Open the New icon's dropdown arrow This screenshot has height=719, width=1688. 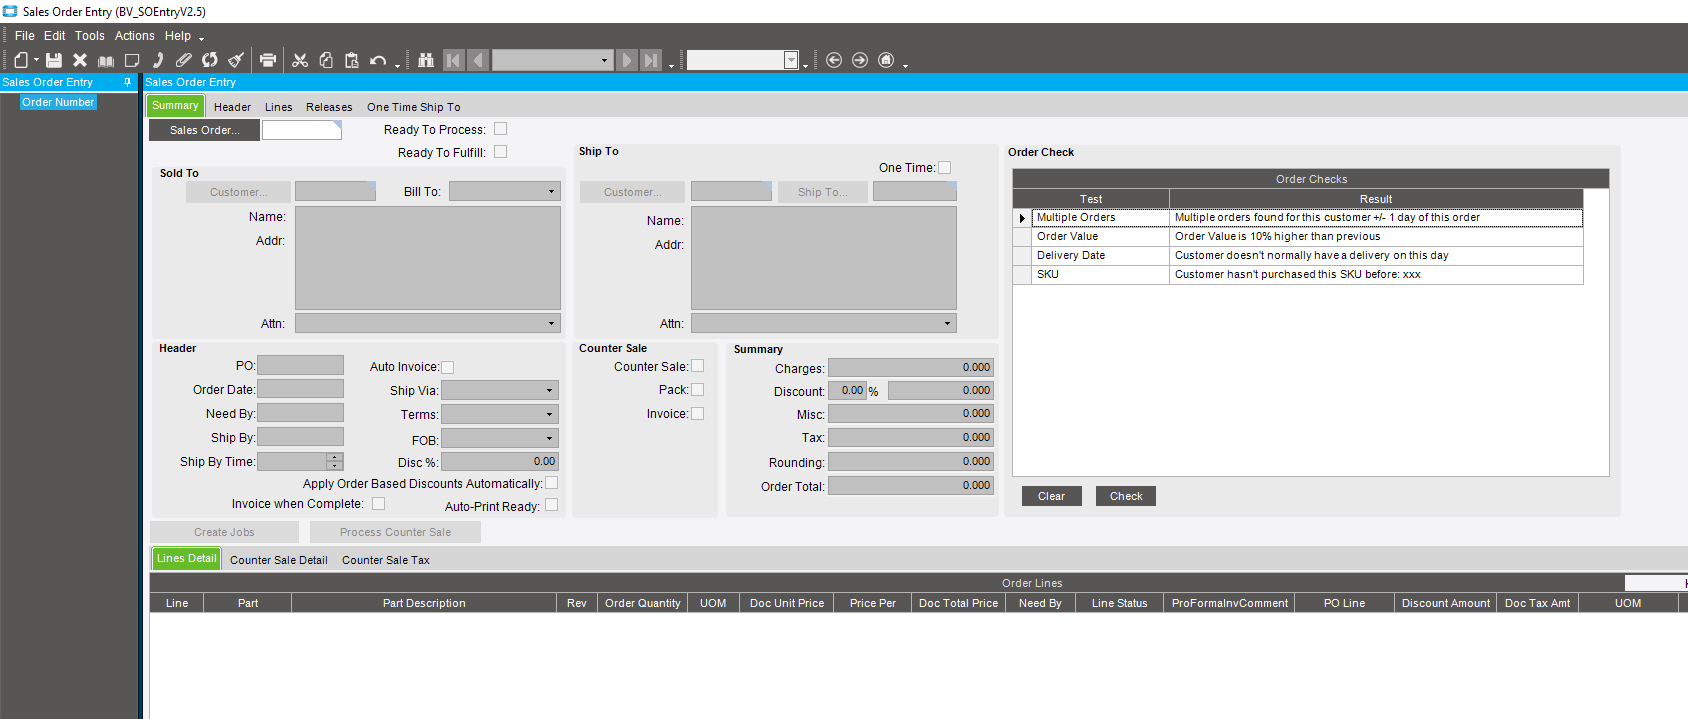36,61
